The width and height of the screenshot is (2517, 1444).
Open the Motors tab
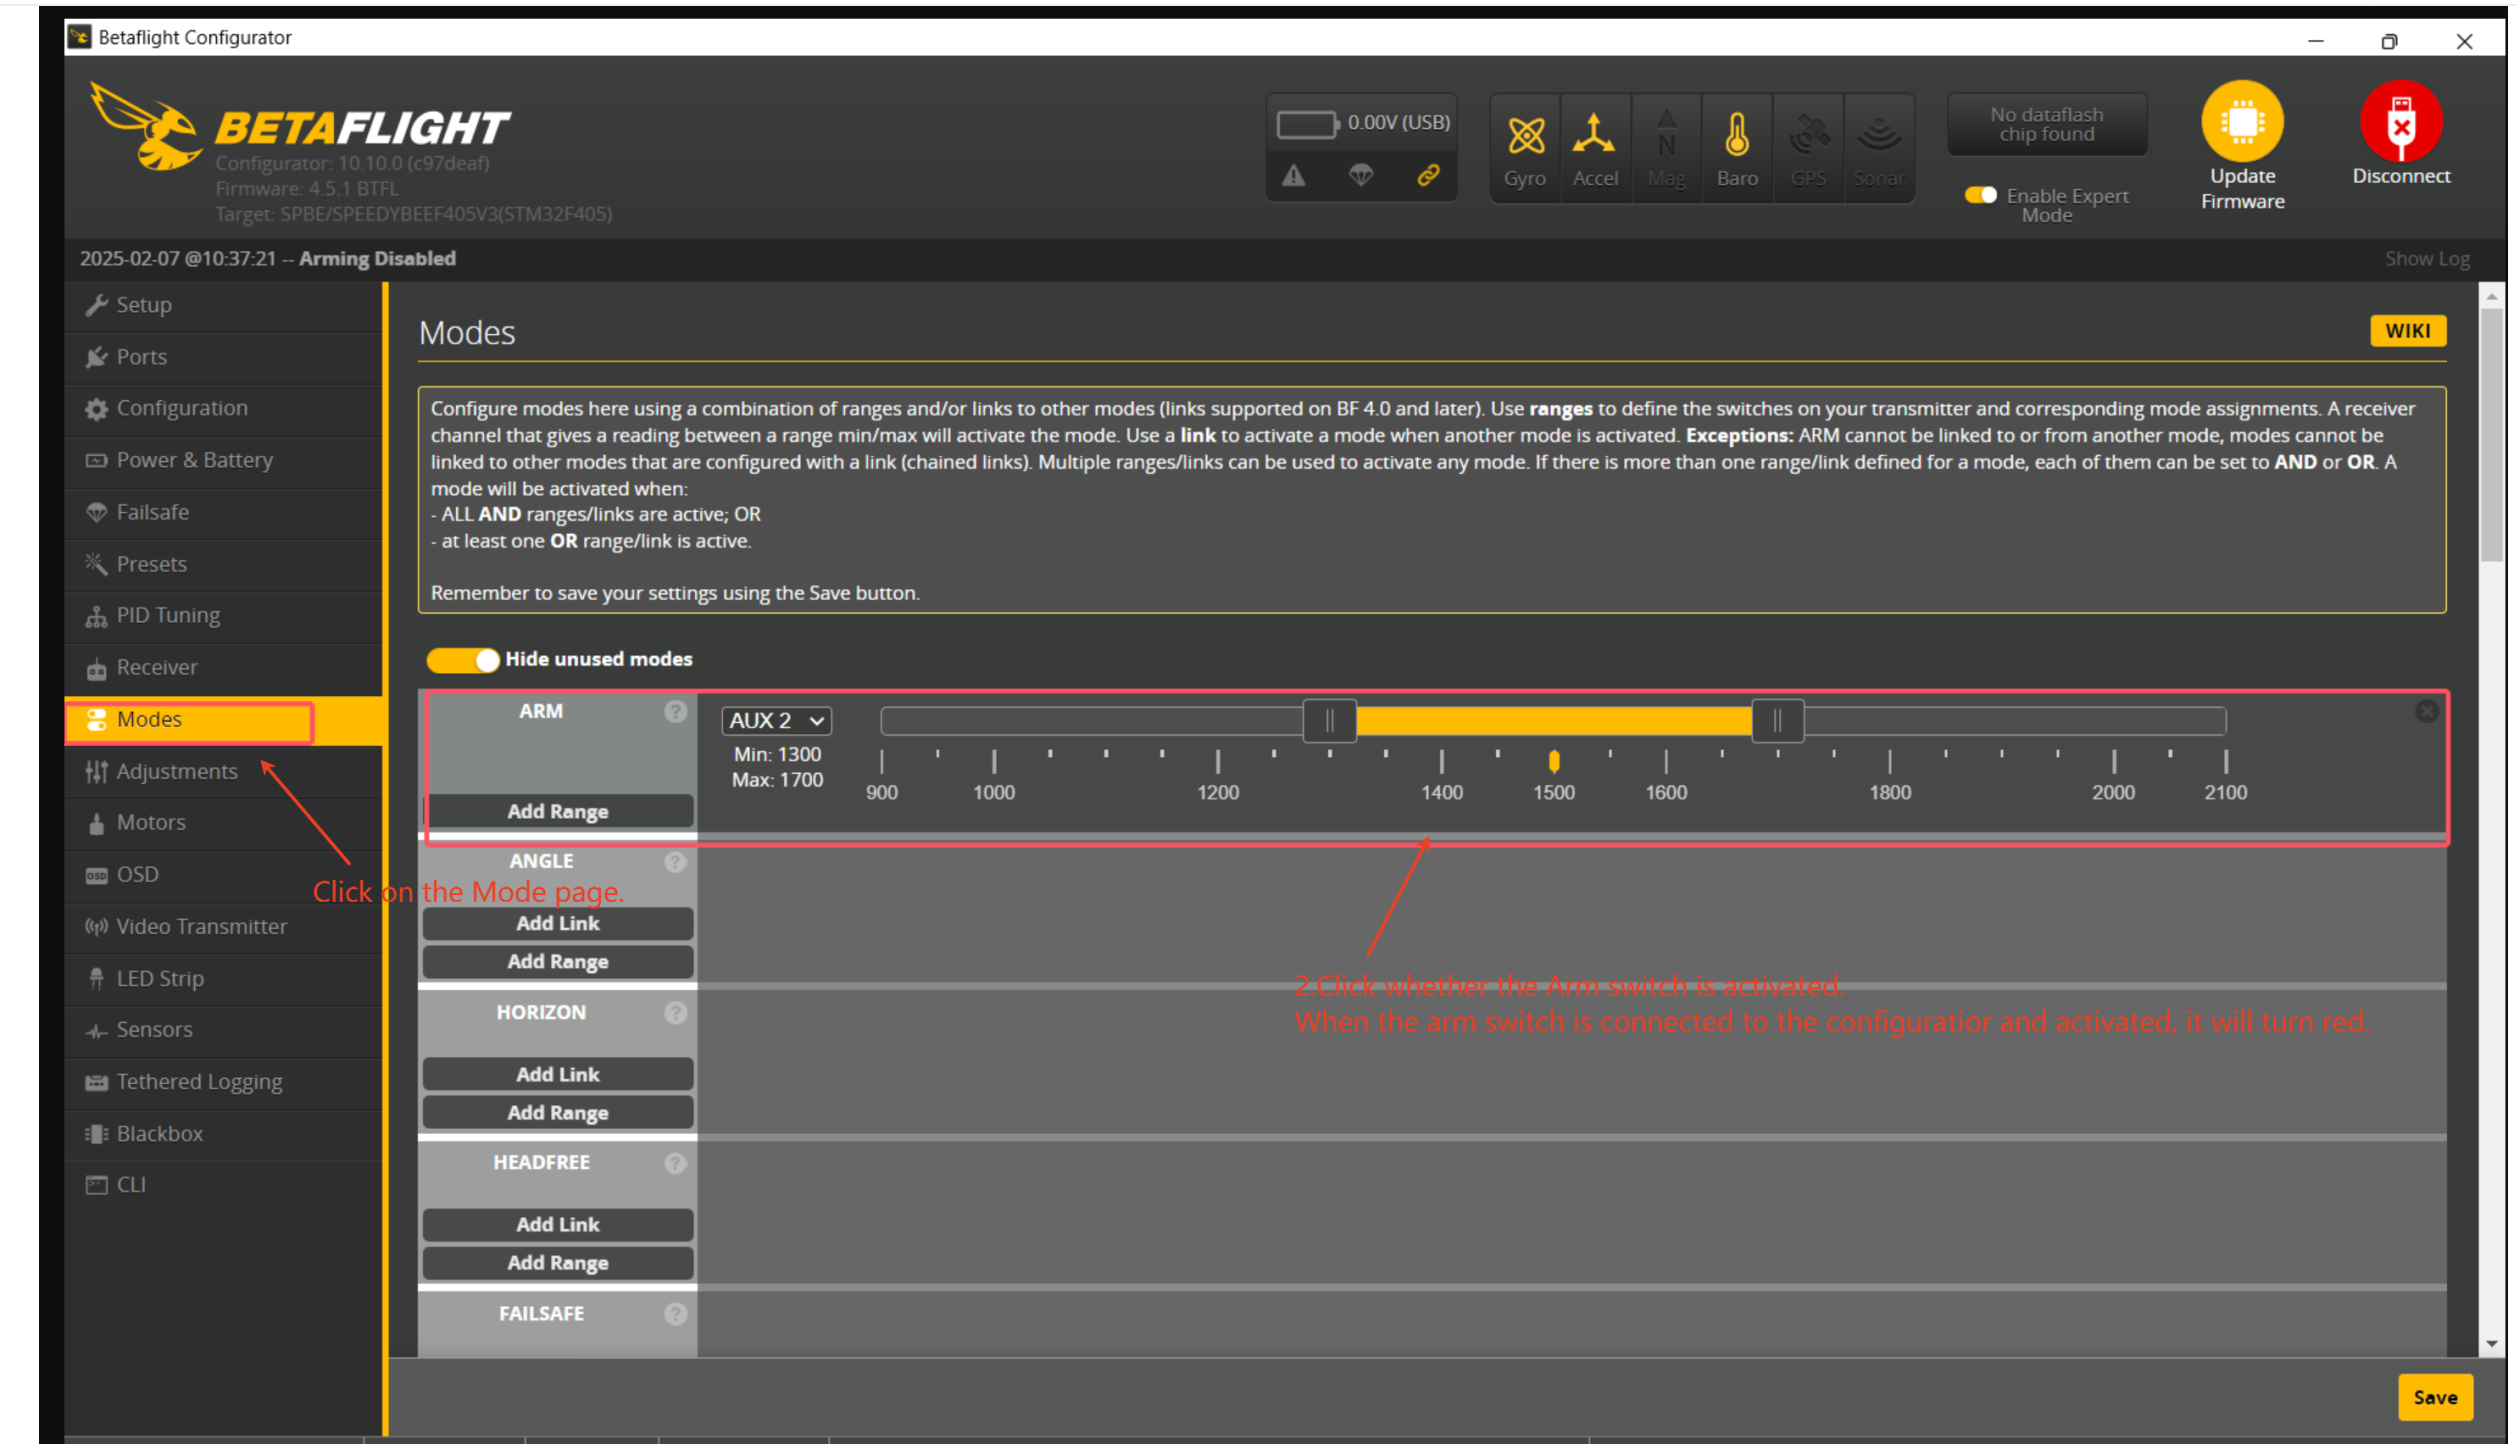tap(223, 823)
